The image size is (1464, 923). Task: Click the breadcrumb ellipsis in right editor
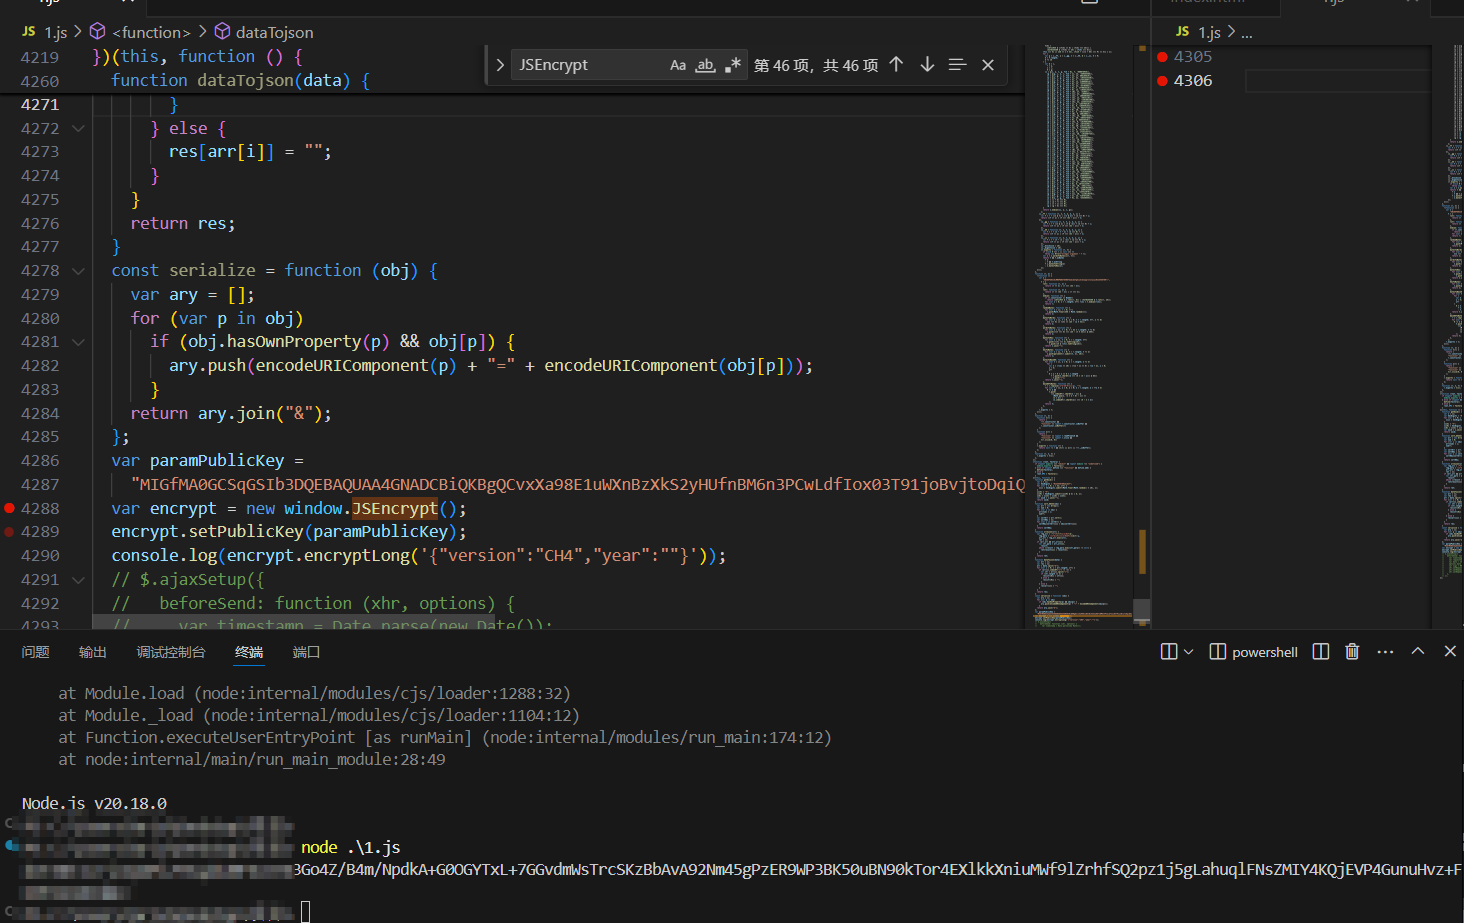(1246, 33)
